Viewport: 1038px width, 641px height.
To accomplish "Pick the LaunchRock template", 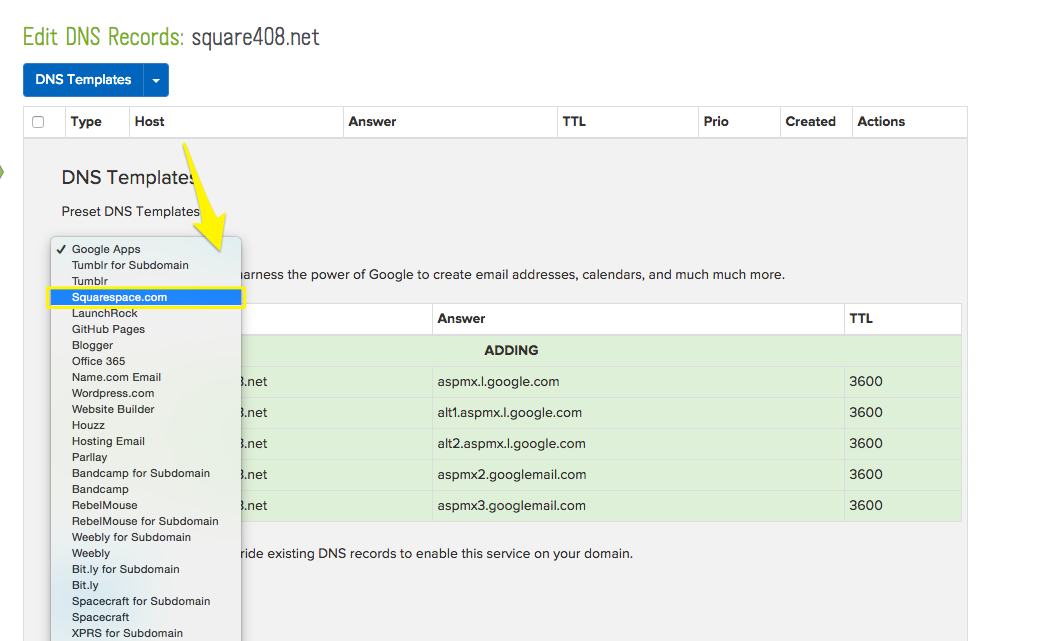I will coord(104,313).
